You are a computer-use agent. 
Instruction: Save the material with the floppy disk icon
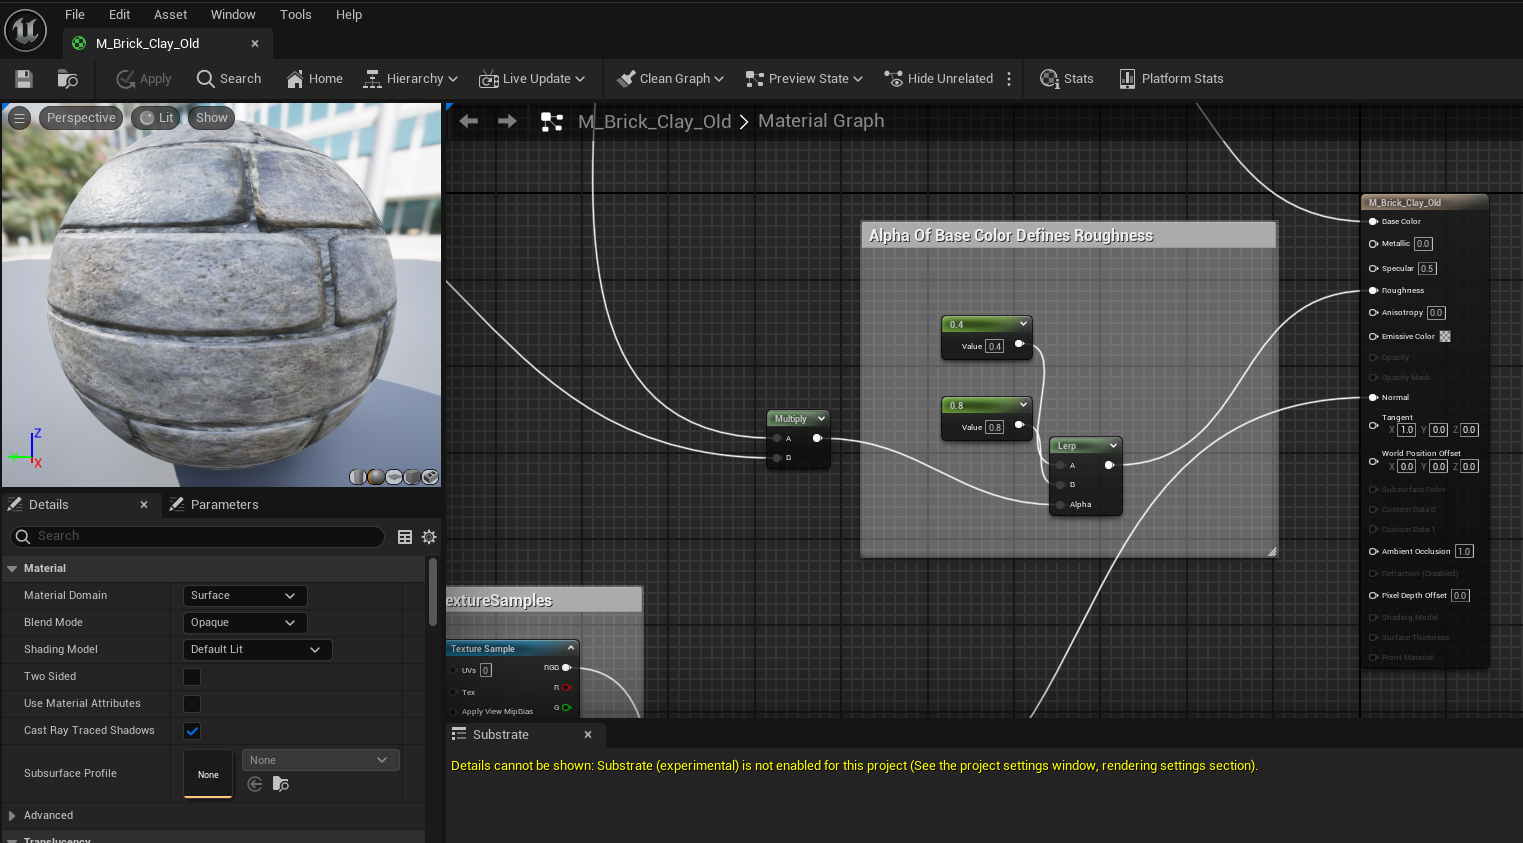pos(24,79)
